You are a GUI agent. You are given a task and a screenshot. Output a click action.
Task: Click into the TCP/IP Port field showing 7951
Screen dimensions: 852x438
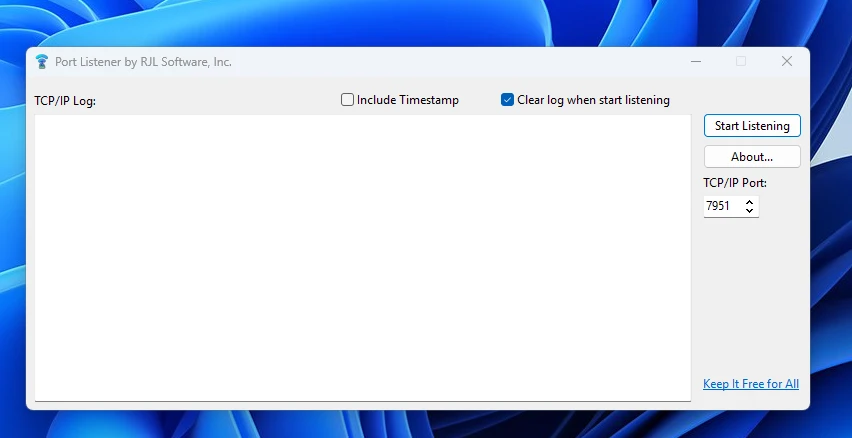tap(720, 207)
